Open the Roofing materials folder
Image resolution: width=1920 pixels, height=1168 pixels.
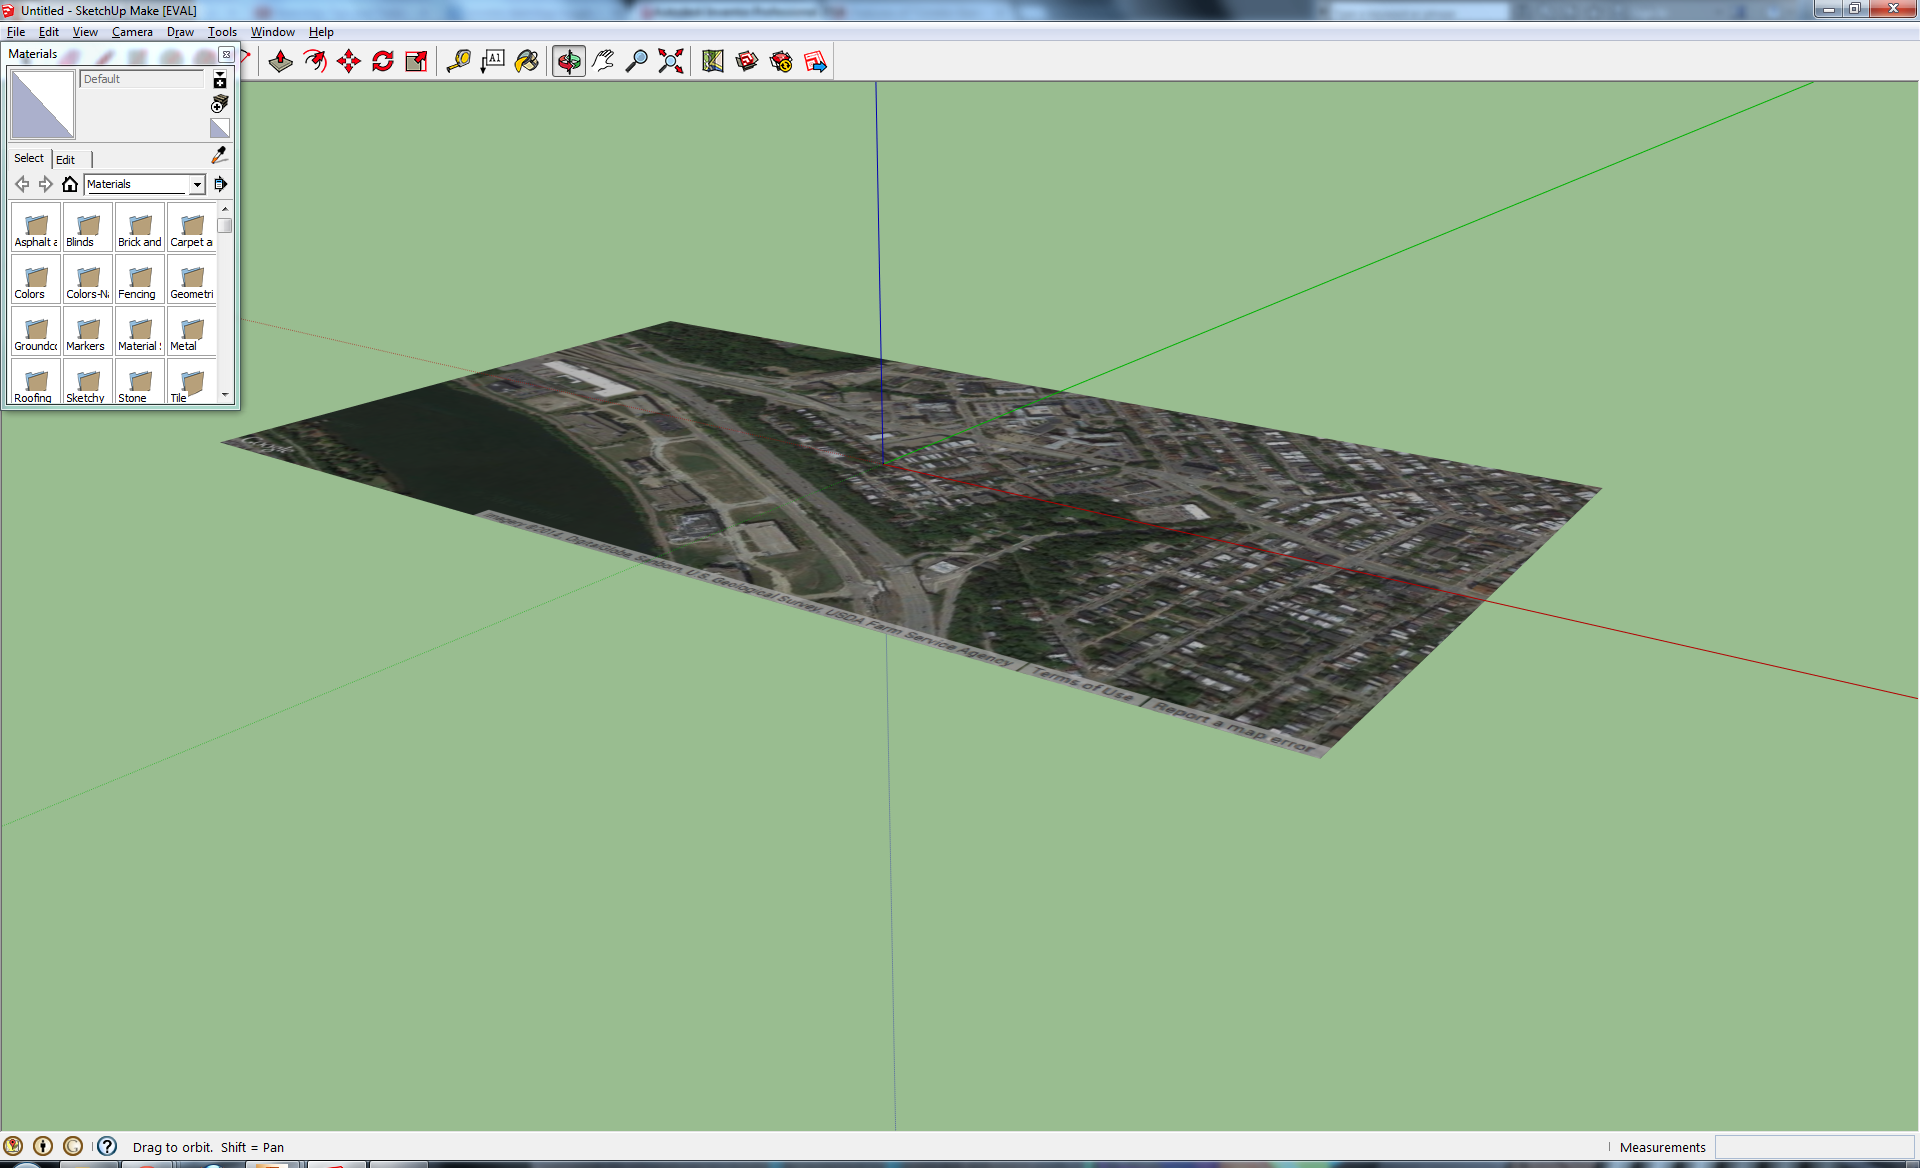point(36,382)
